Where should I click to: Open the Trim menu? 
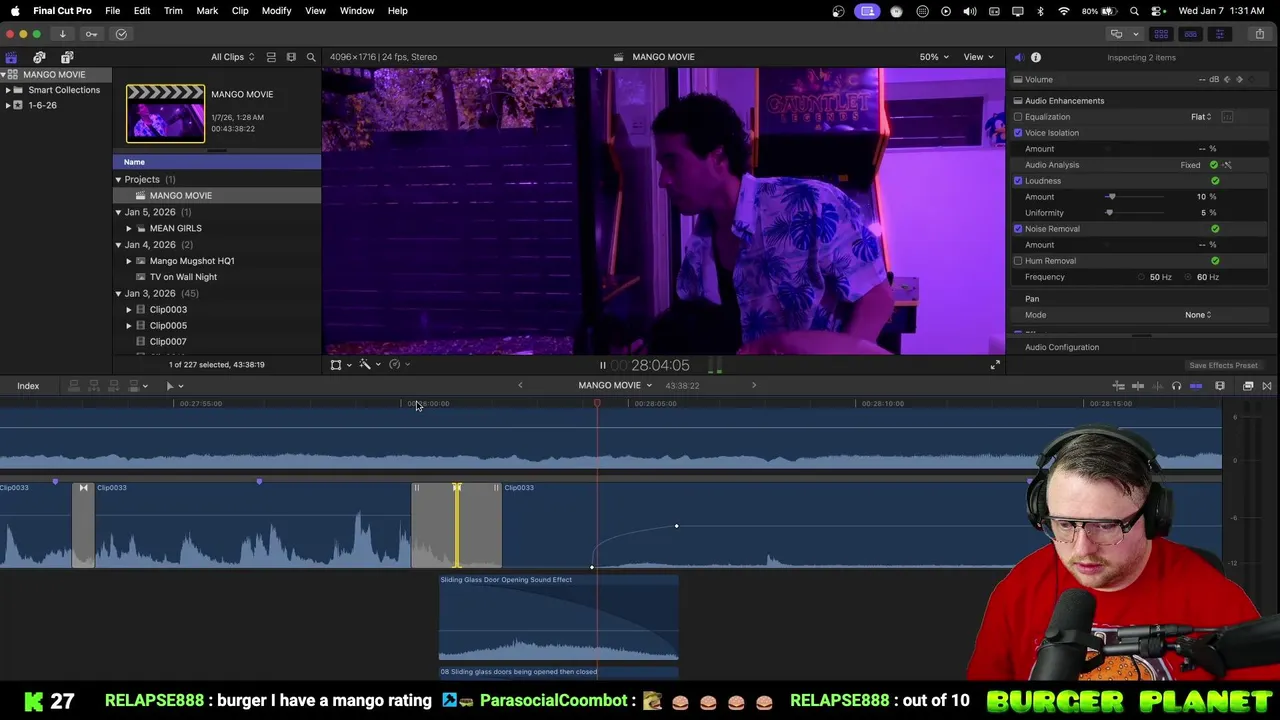[173, 11]
